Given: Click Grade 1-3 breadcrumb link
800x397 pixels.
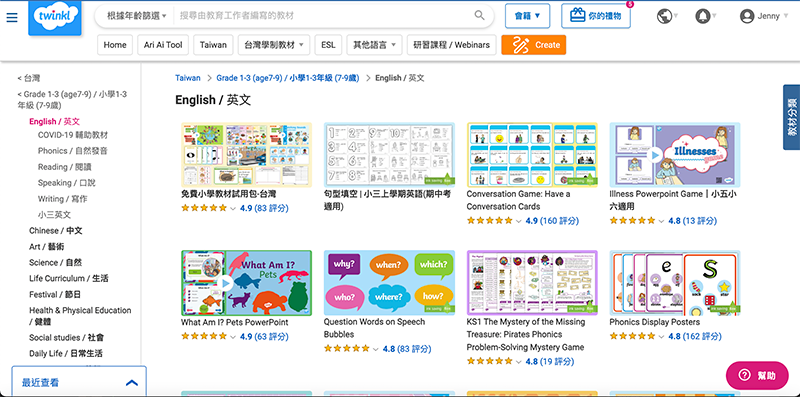Looking at the screenshot, I should (x=288, y=78).
